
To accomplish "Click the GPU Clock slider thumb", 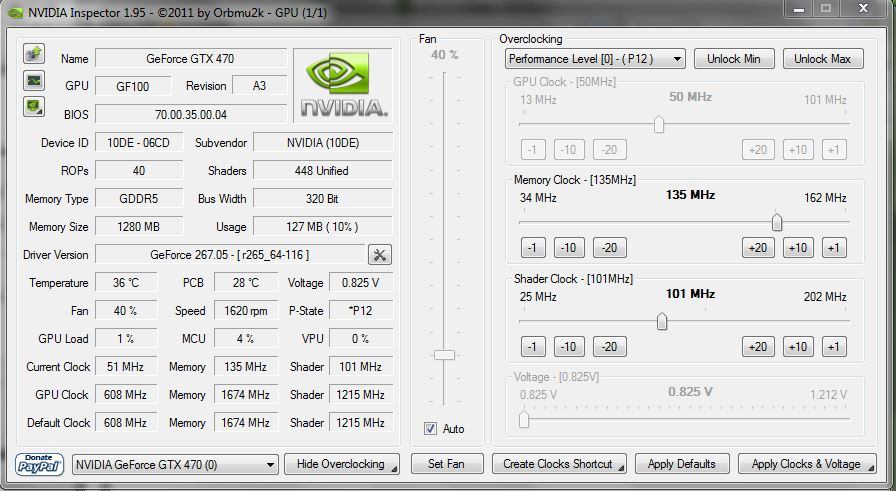I will [659, 124].
